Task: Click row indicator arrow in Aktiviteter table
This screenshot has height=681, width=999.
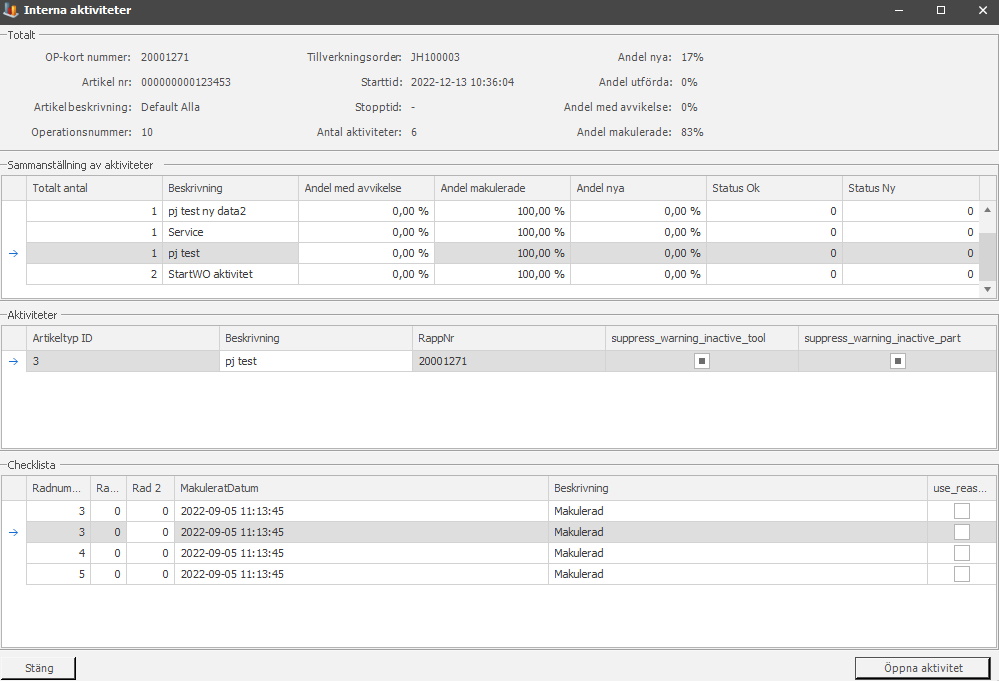Action: coord(13,361)
